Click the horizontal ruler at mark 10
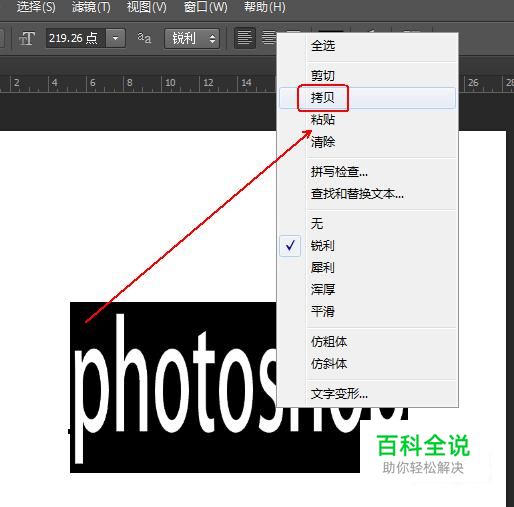The image size is (514, 507). [170, 83]
